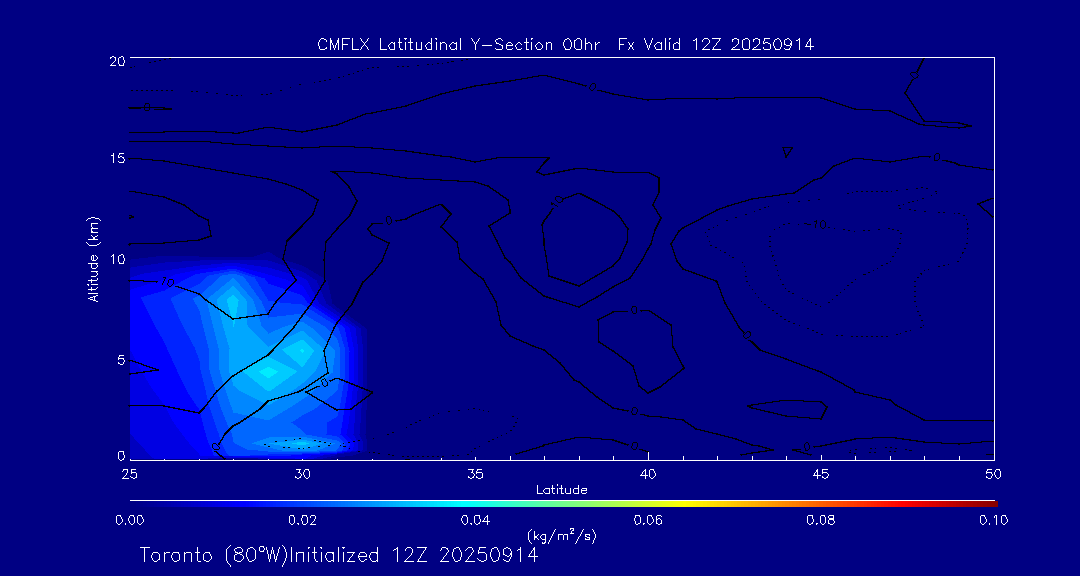Click inside closed contour near latitude 40, 6 km
1080x576 pixels.
click(636, 345)
